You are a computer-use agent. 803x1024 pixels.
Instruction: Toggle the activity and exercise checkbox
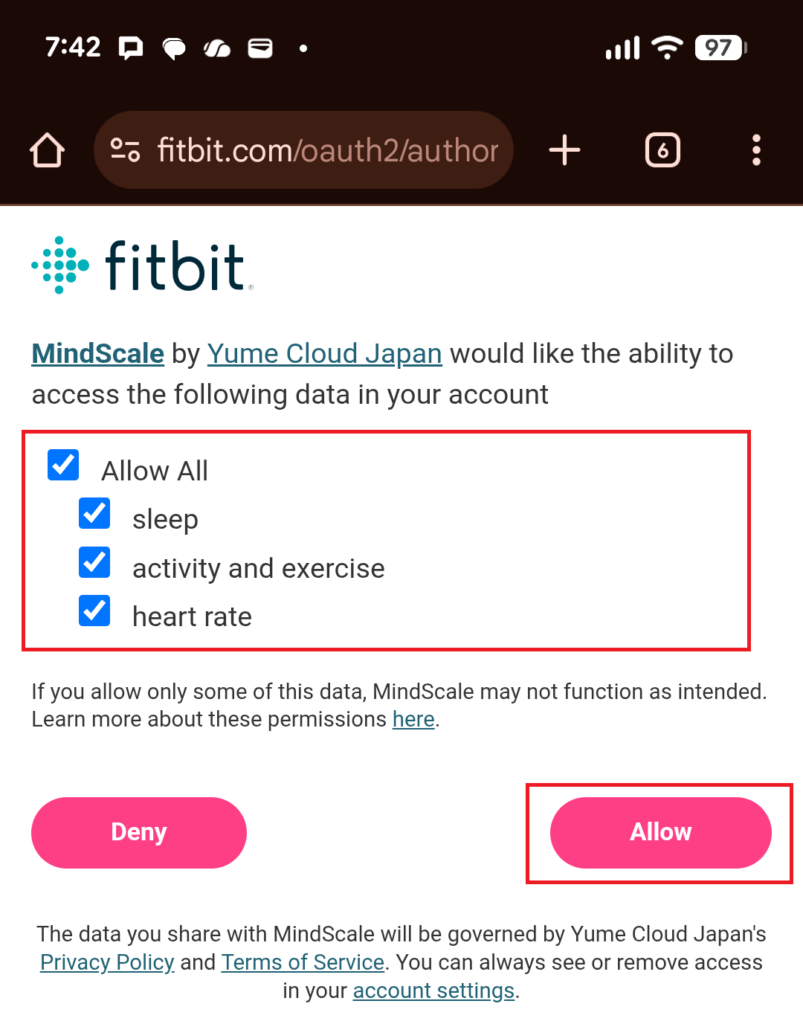95,563
